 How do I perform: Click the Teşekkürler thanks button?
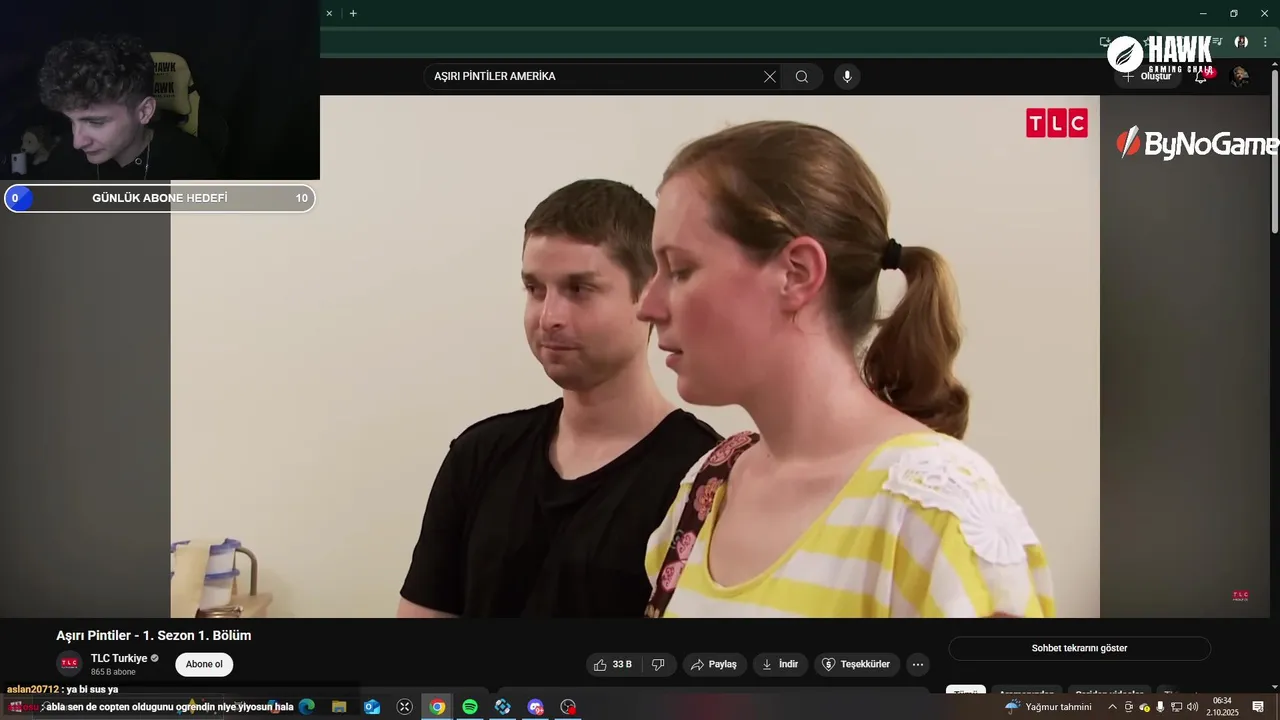point(856,664)
